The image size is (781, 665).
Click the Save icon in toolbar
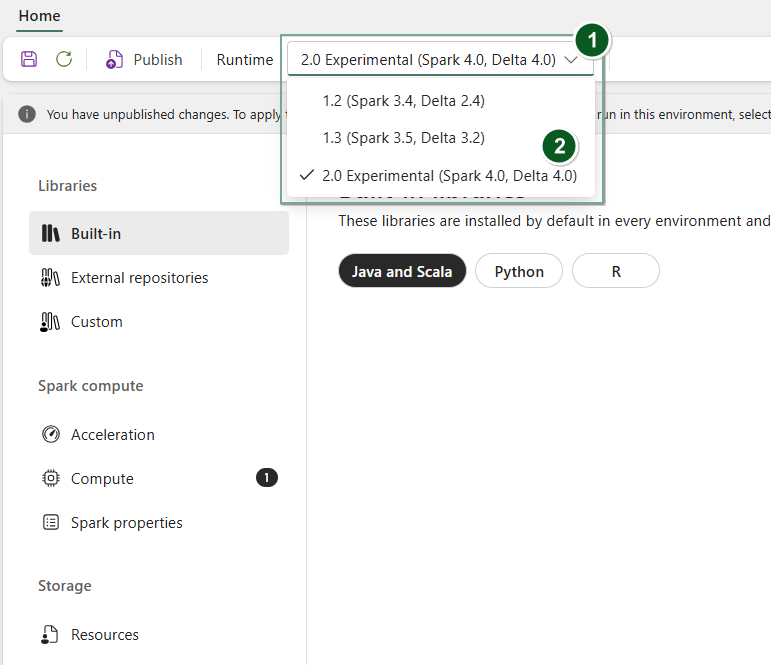pyautogui.click(x=29, y=60)
